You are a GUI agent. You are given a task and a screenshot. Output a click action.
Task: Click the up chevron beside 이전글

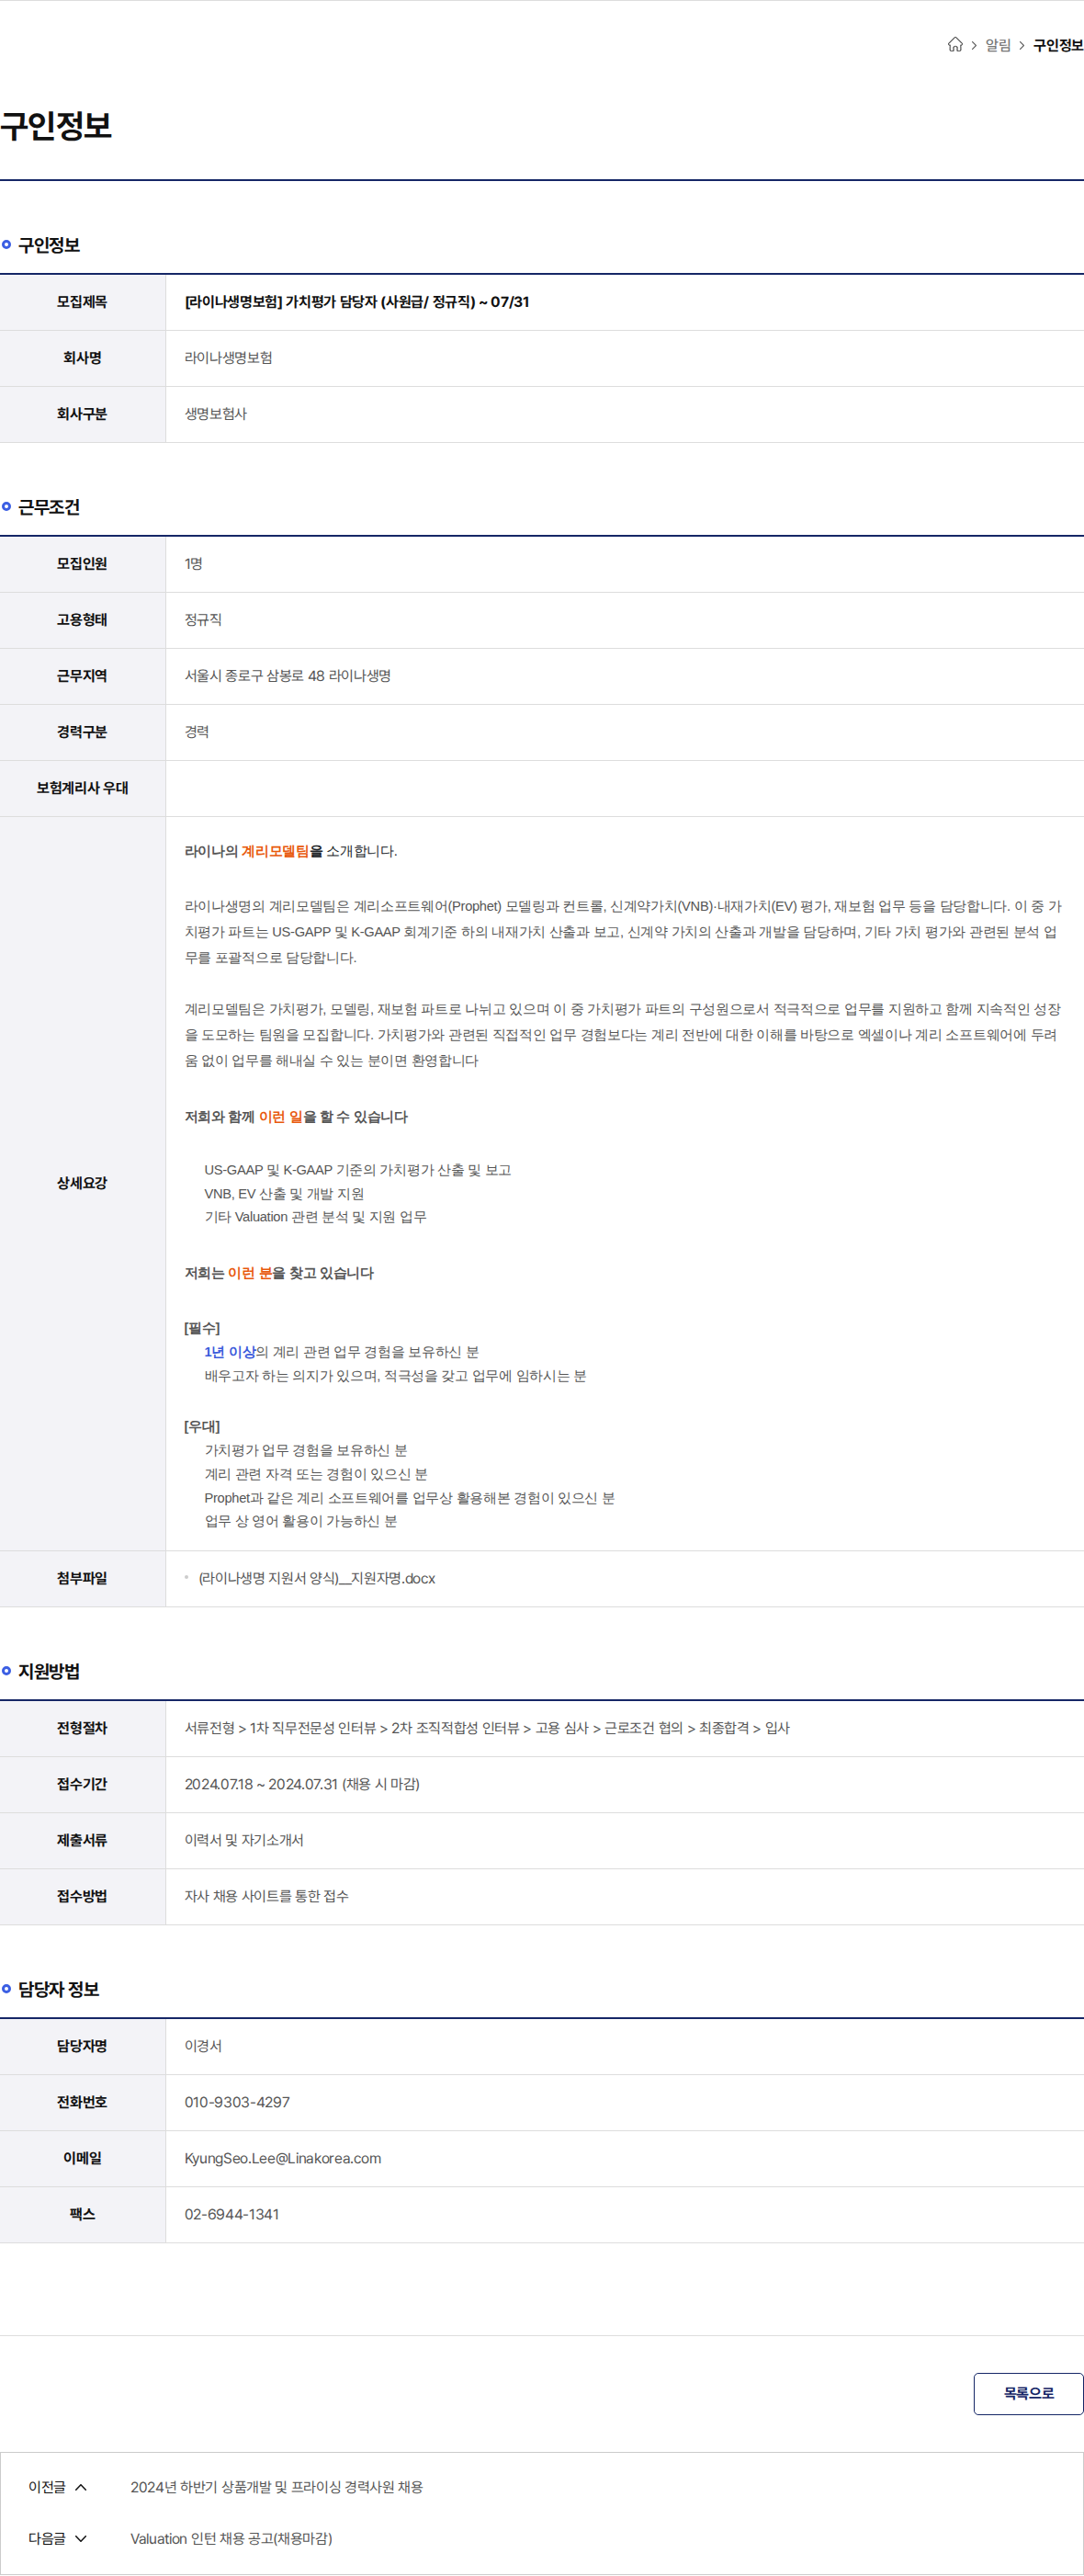click(81, 2487)
